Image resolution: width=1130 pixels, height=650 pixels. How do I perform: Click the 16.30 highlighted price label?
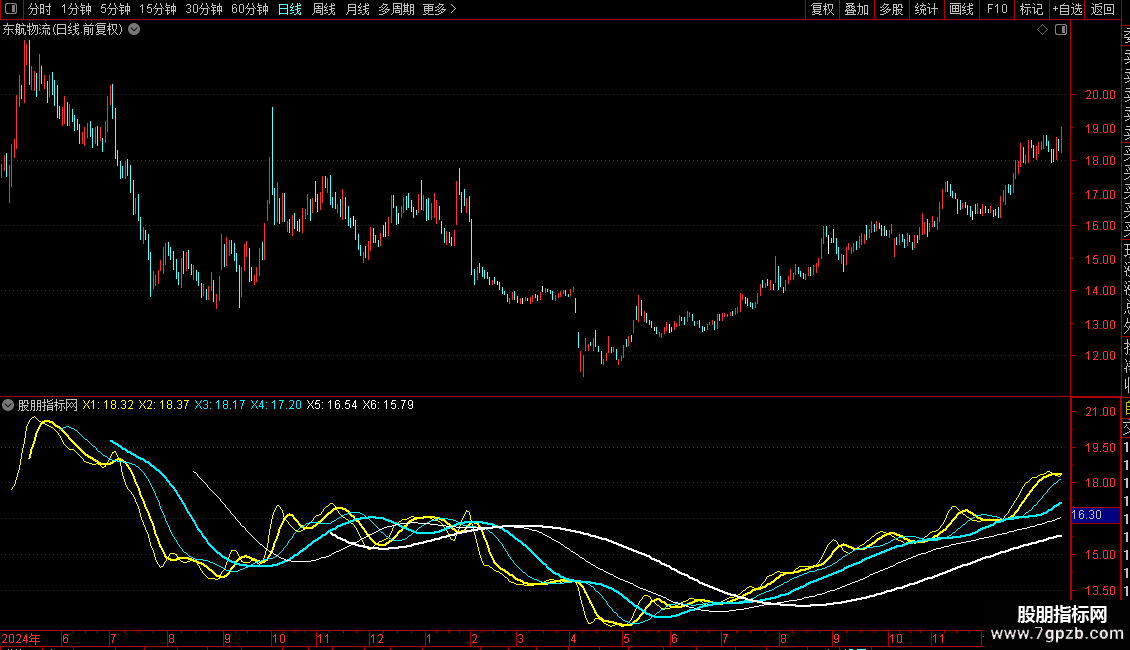(x=1095, y=515)
